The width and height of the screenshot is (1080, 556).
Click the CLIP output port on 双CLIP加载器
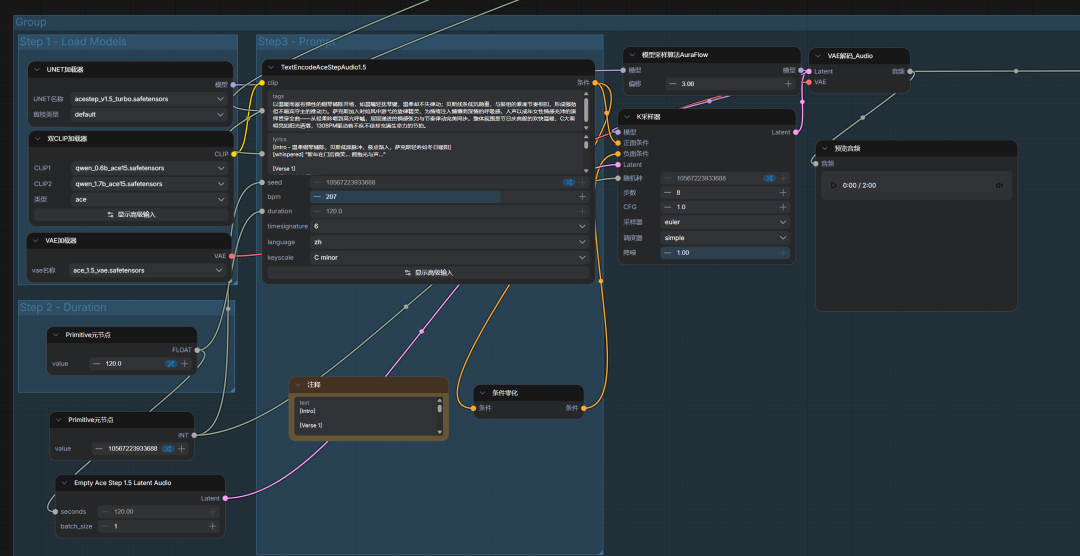234,154
